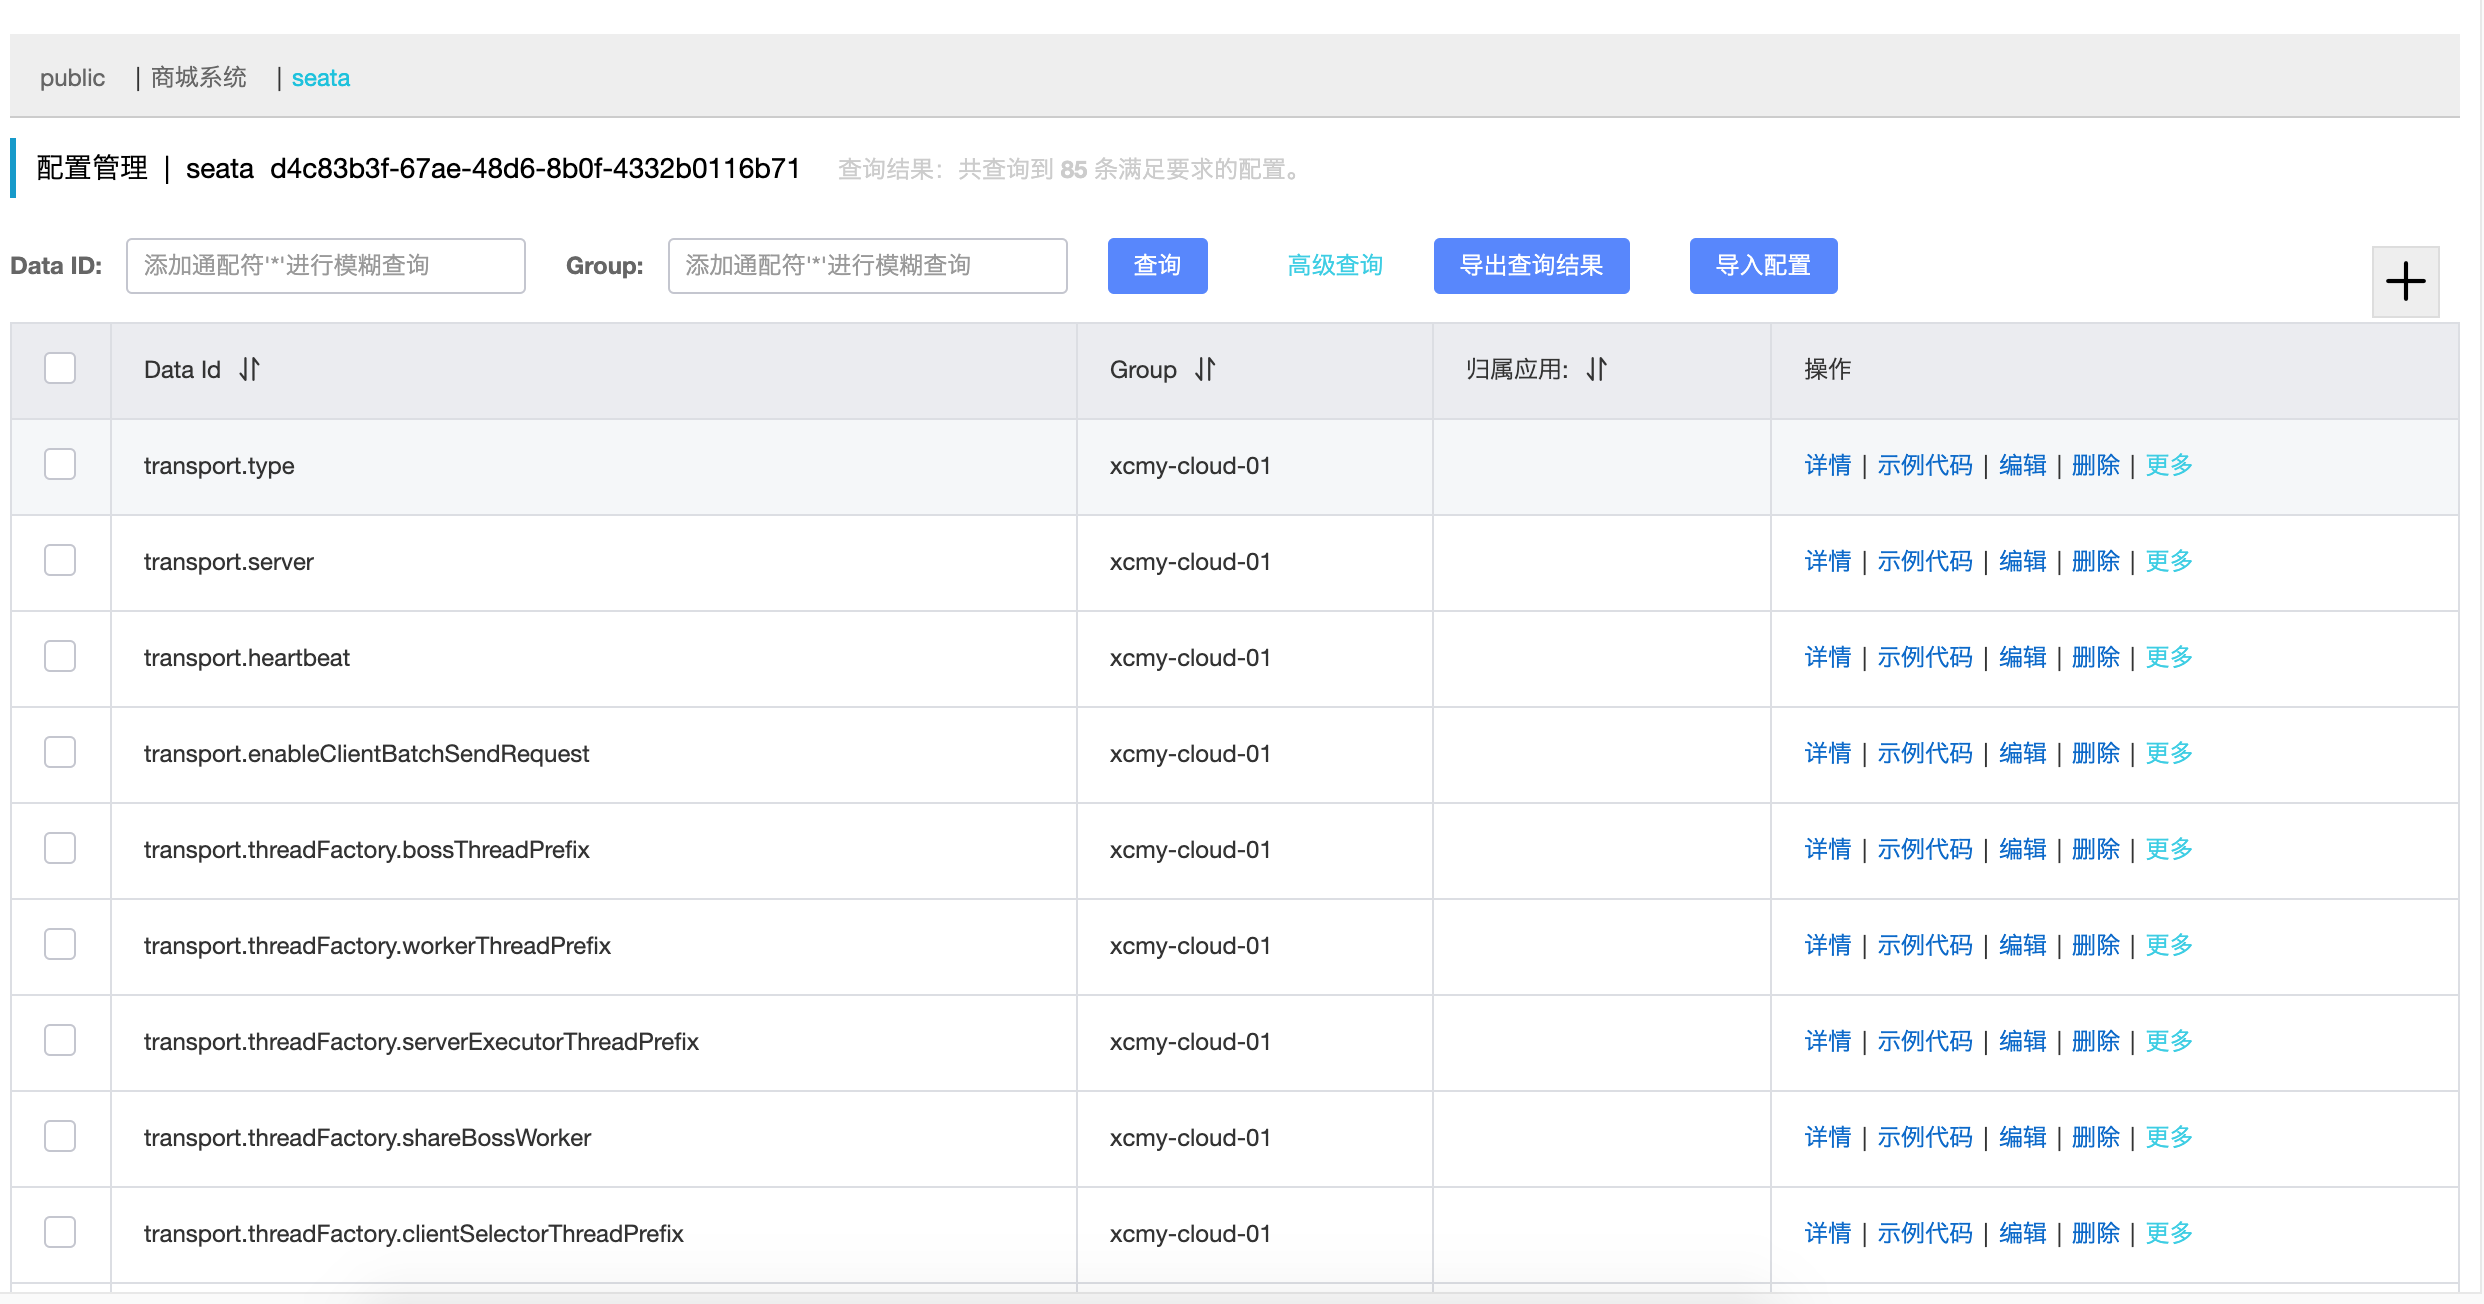Sort by 归属应用 column arrows

pos(1596,369)
